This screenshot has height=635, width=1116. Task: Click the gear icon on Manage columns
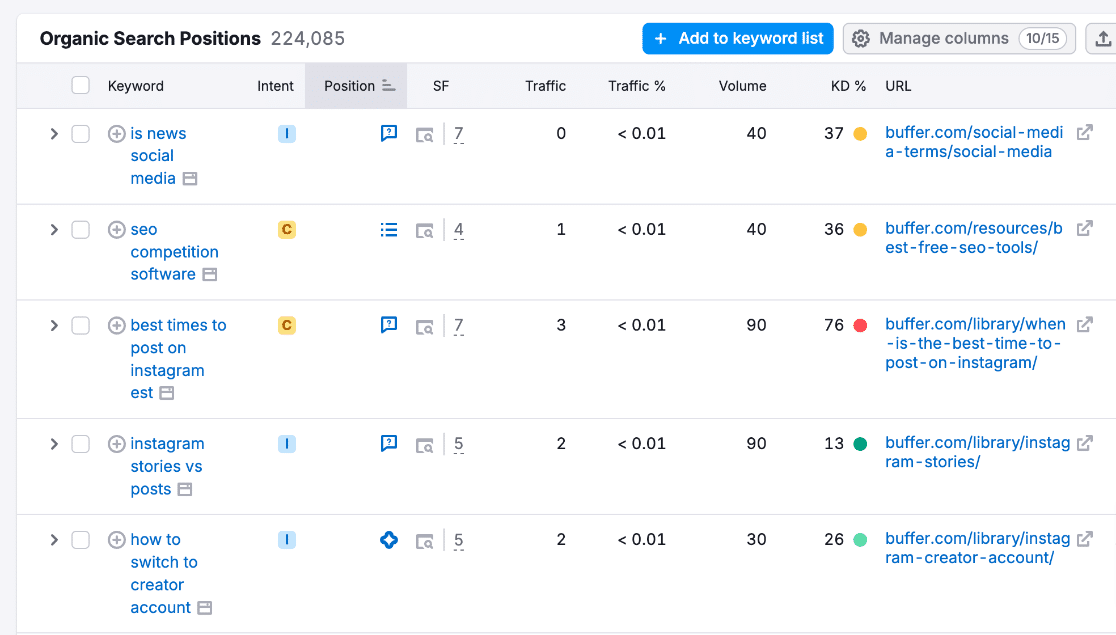click(861, 38)
